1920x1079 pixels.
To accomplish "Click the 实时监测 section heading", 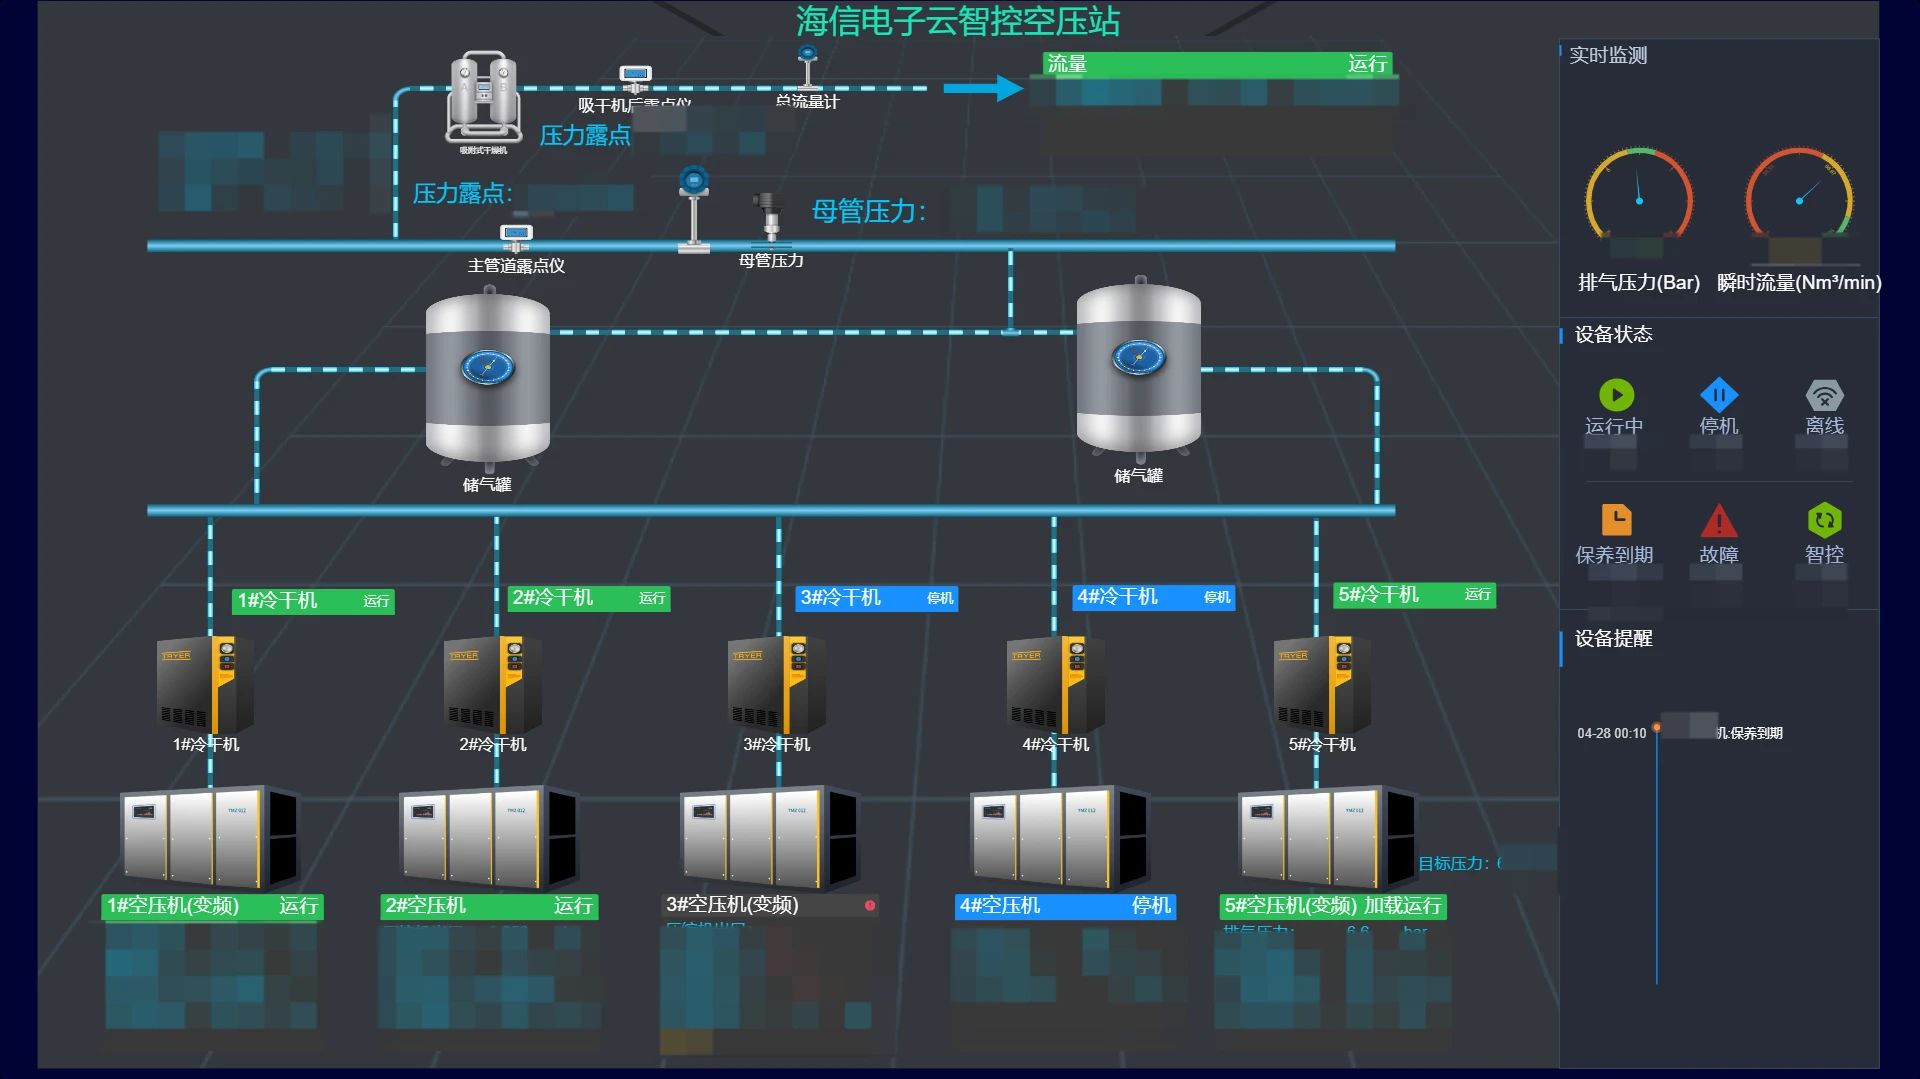I will point(1608,56).
